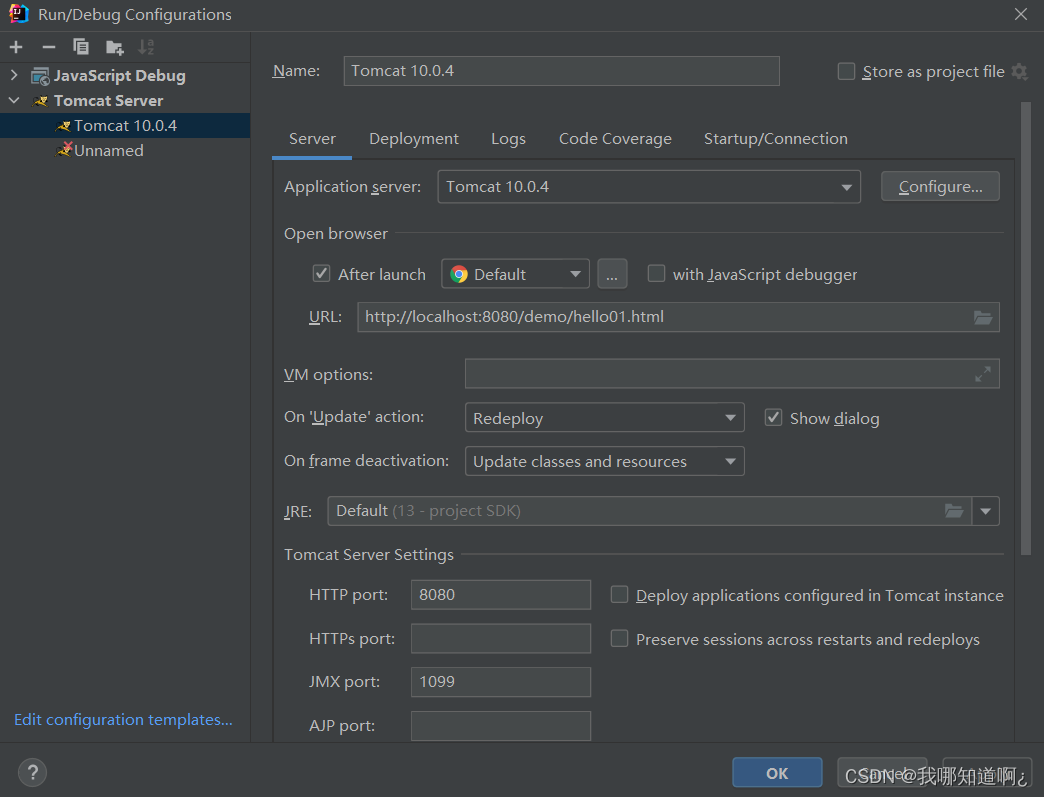Switch to the Startup/Connection tab

[x=776, y=138]
